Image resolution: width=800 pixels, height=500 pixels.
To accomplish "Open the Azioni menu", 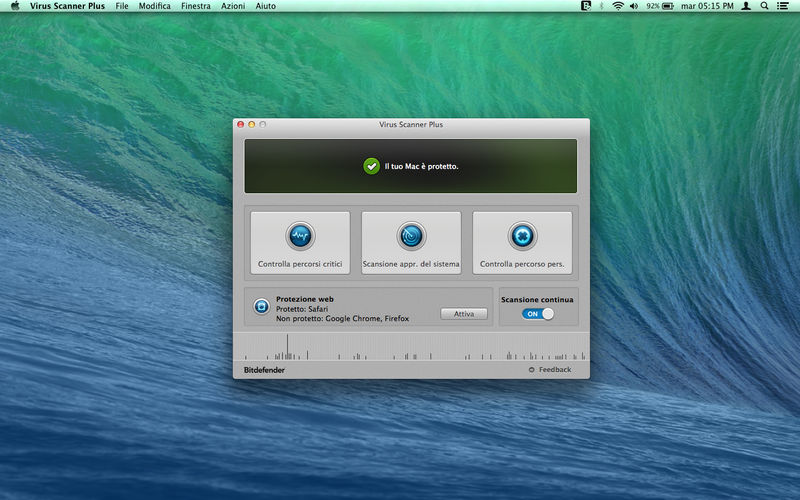I will (233, 6).
